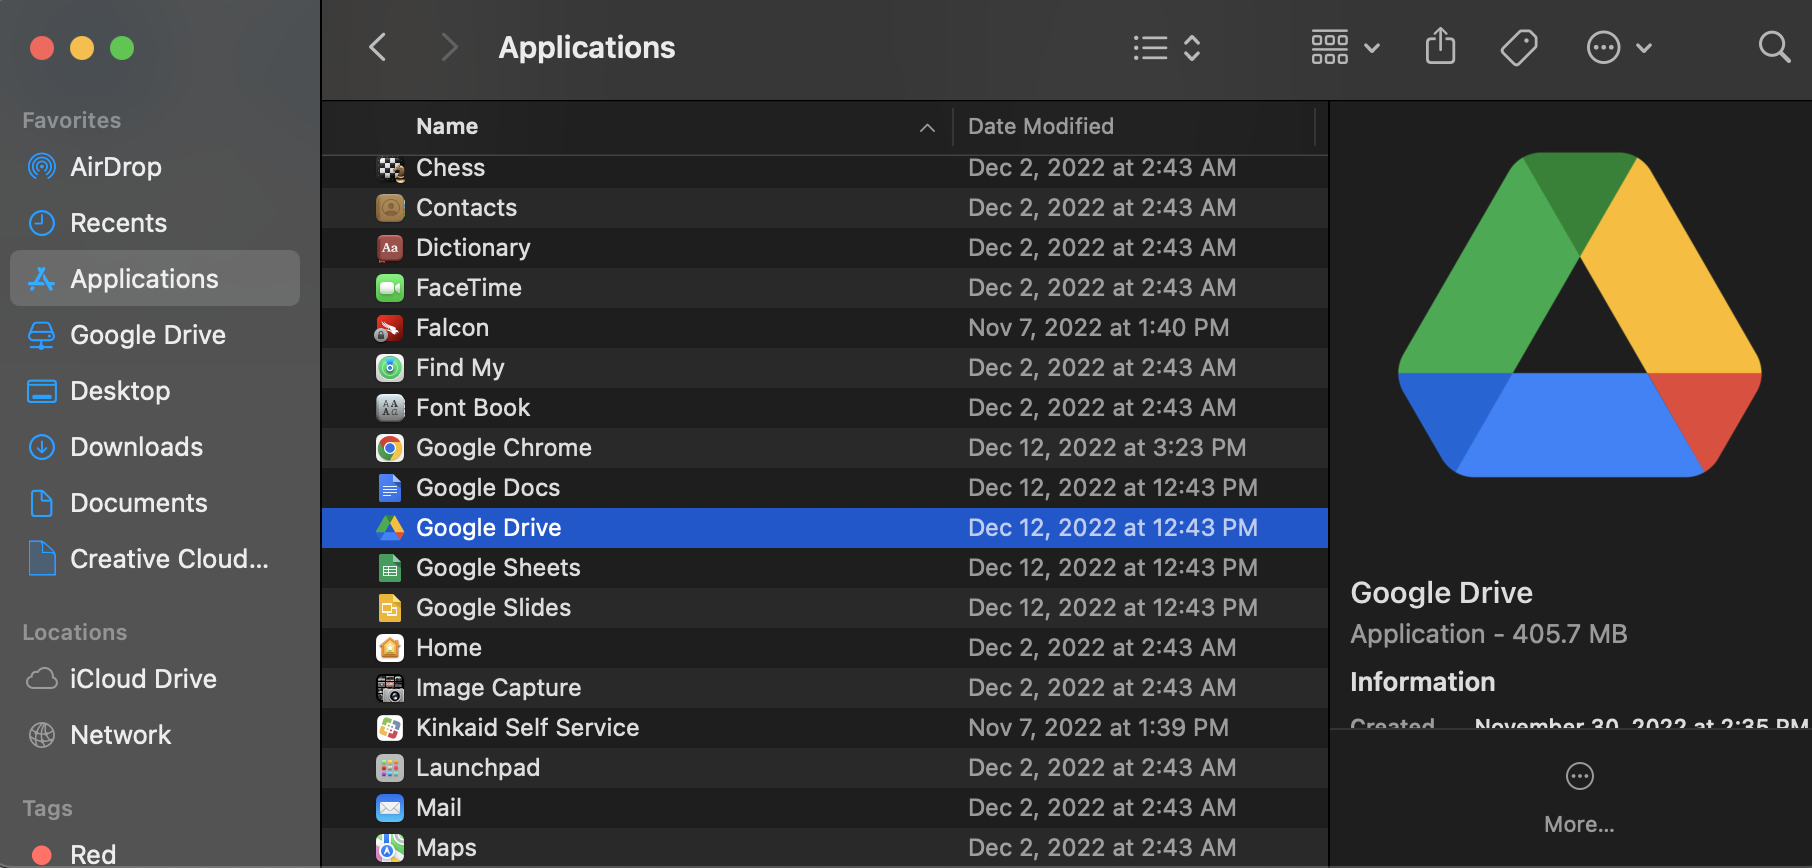Open Recents in the sidebar
This screenshot has width=1812, height=868.
(155, 223)
